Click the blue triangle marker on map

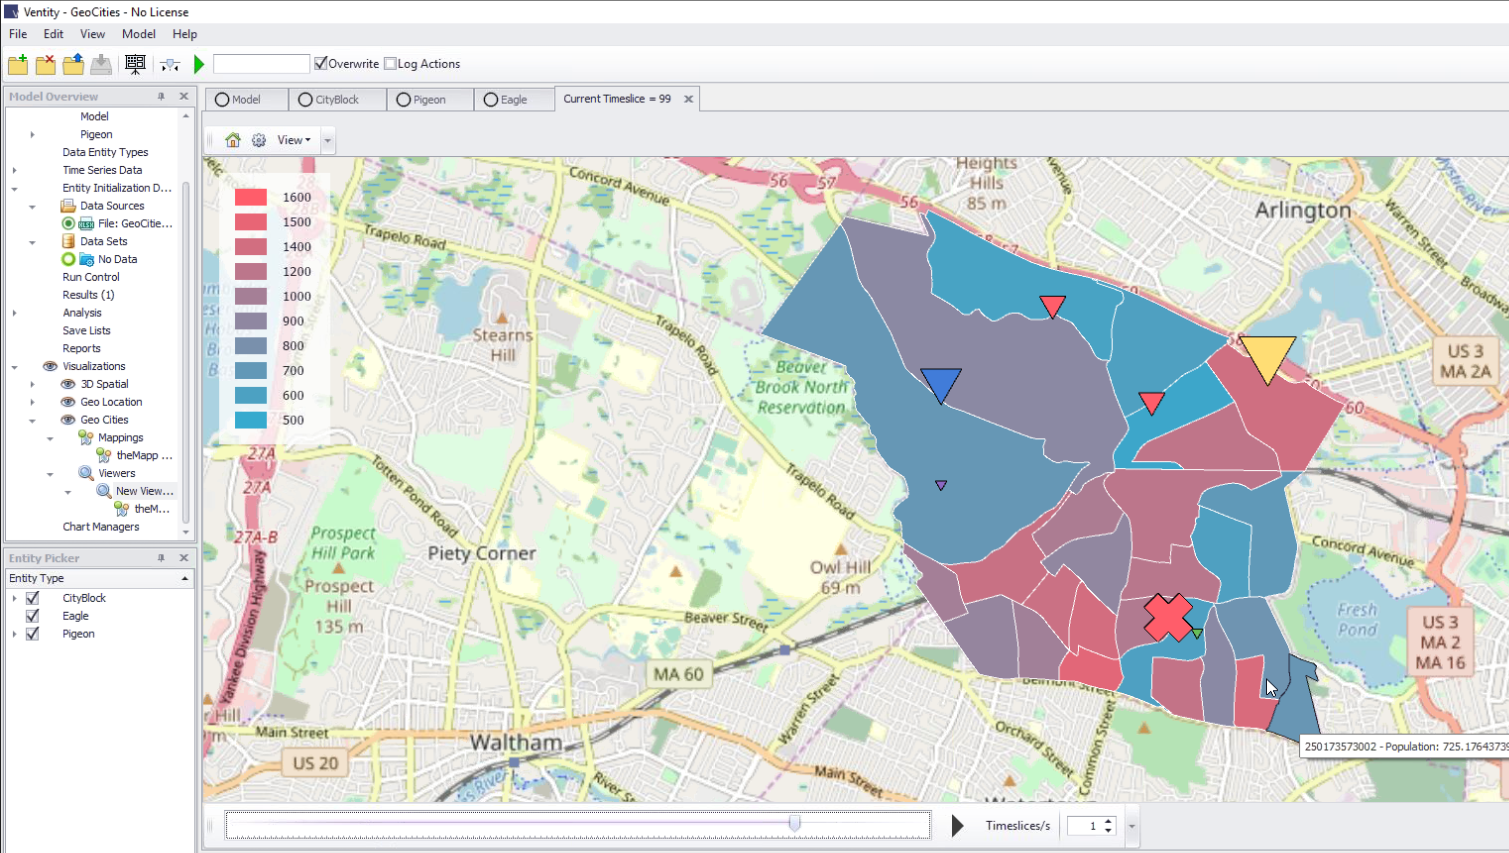[940, 384]
